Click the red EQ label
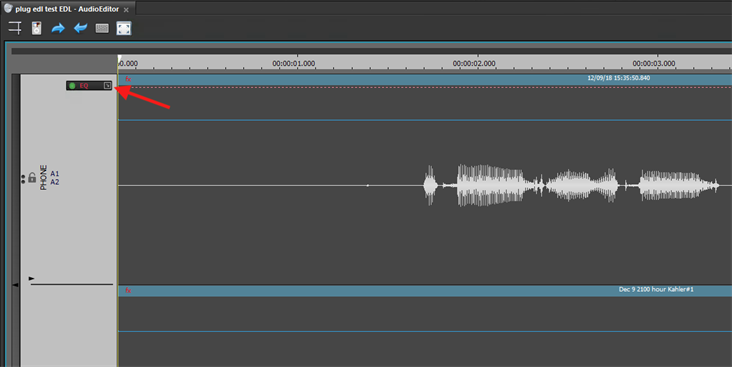Viewport: 732px width, 367px height. [x=84, y=86]
